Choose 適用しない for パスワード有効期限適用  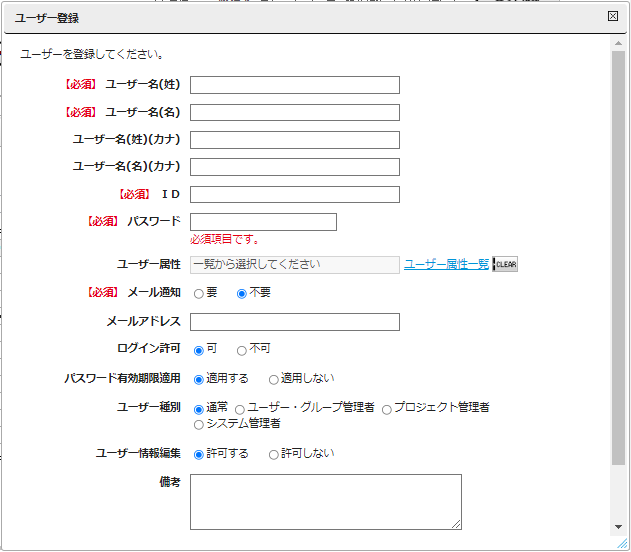coord(274,379)
